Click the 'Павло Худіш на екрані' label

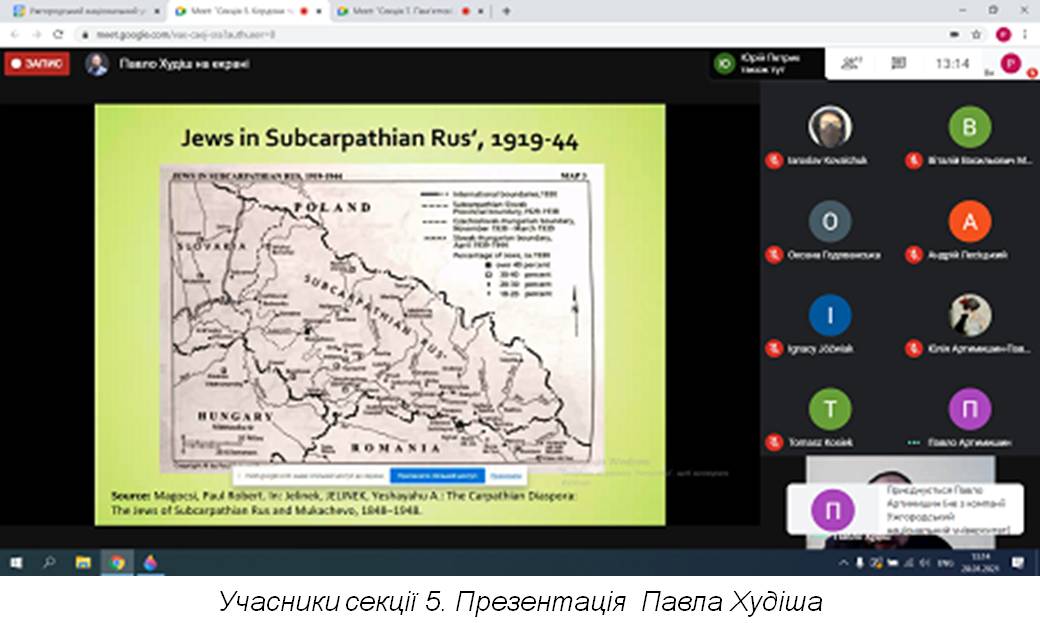coord(184,64)
